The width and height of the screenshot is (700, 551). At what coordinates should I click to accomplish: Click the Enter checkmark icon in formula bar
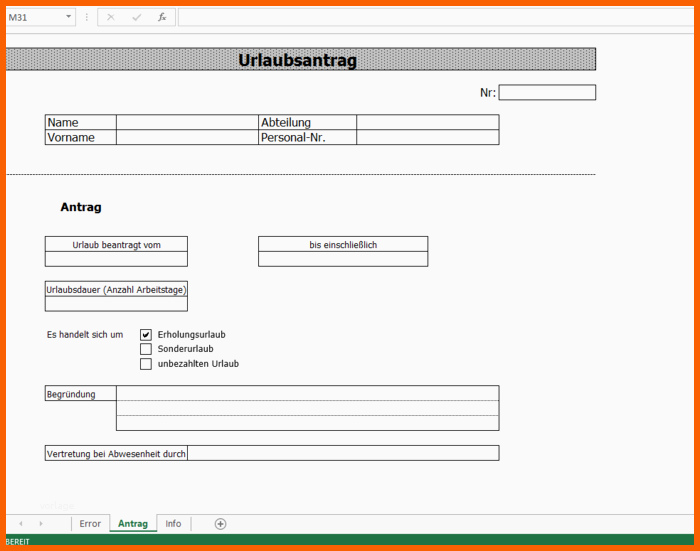136,17
